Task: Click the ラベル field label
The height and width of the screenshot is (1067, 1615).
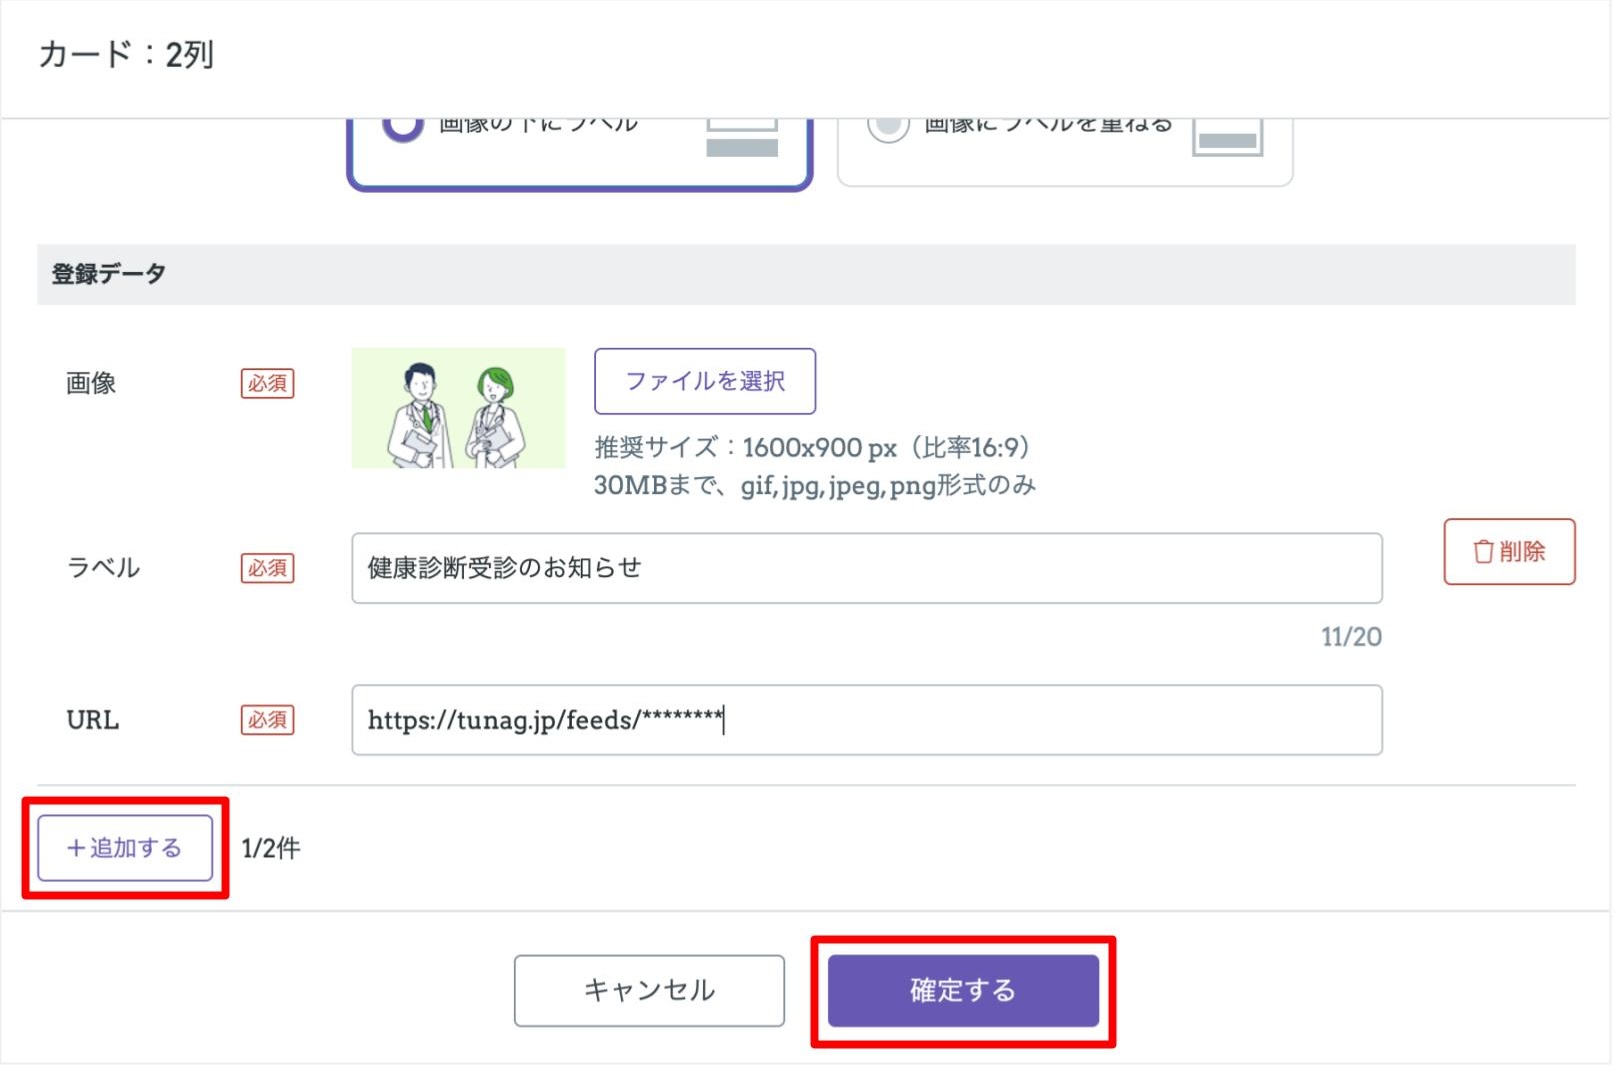Action: pyautogui.click(x=103, y=568)
